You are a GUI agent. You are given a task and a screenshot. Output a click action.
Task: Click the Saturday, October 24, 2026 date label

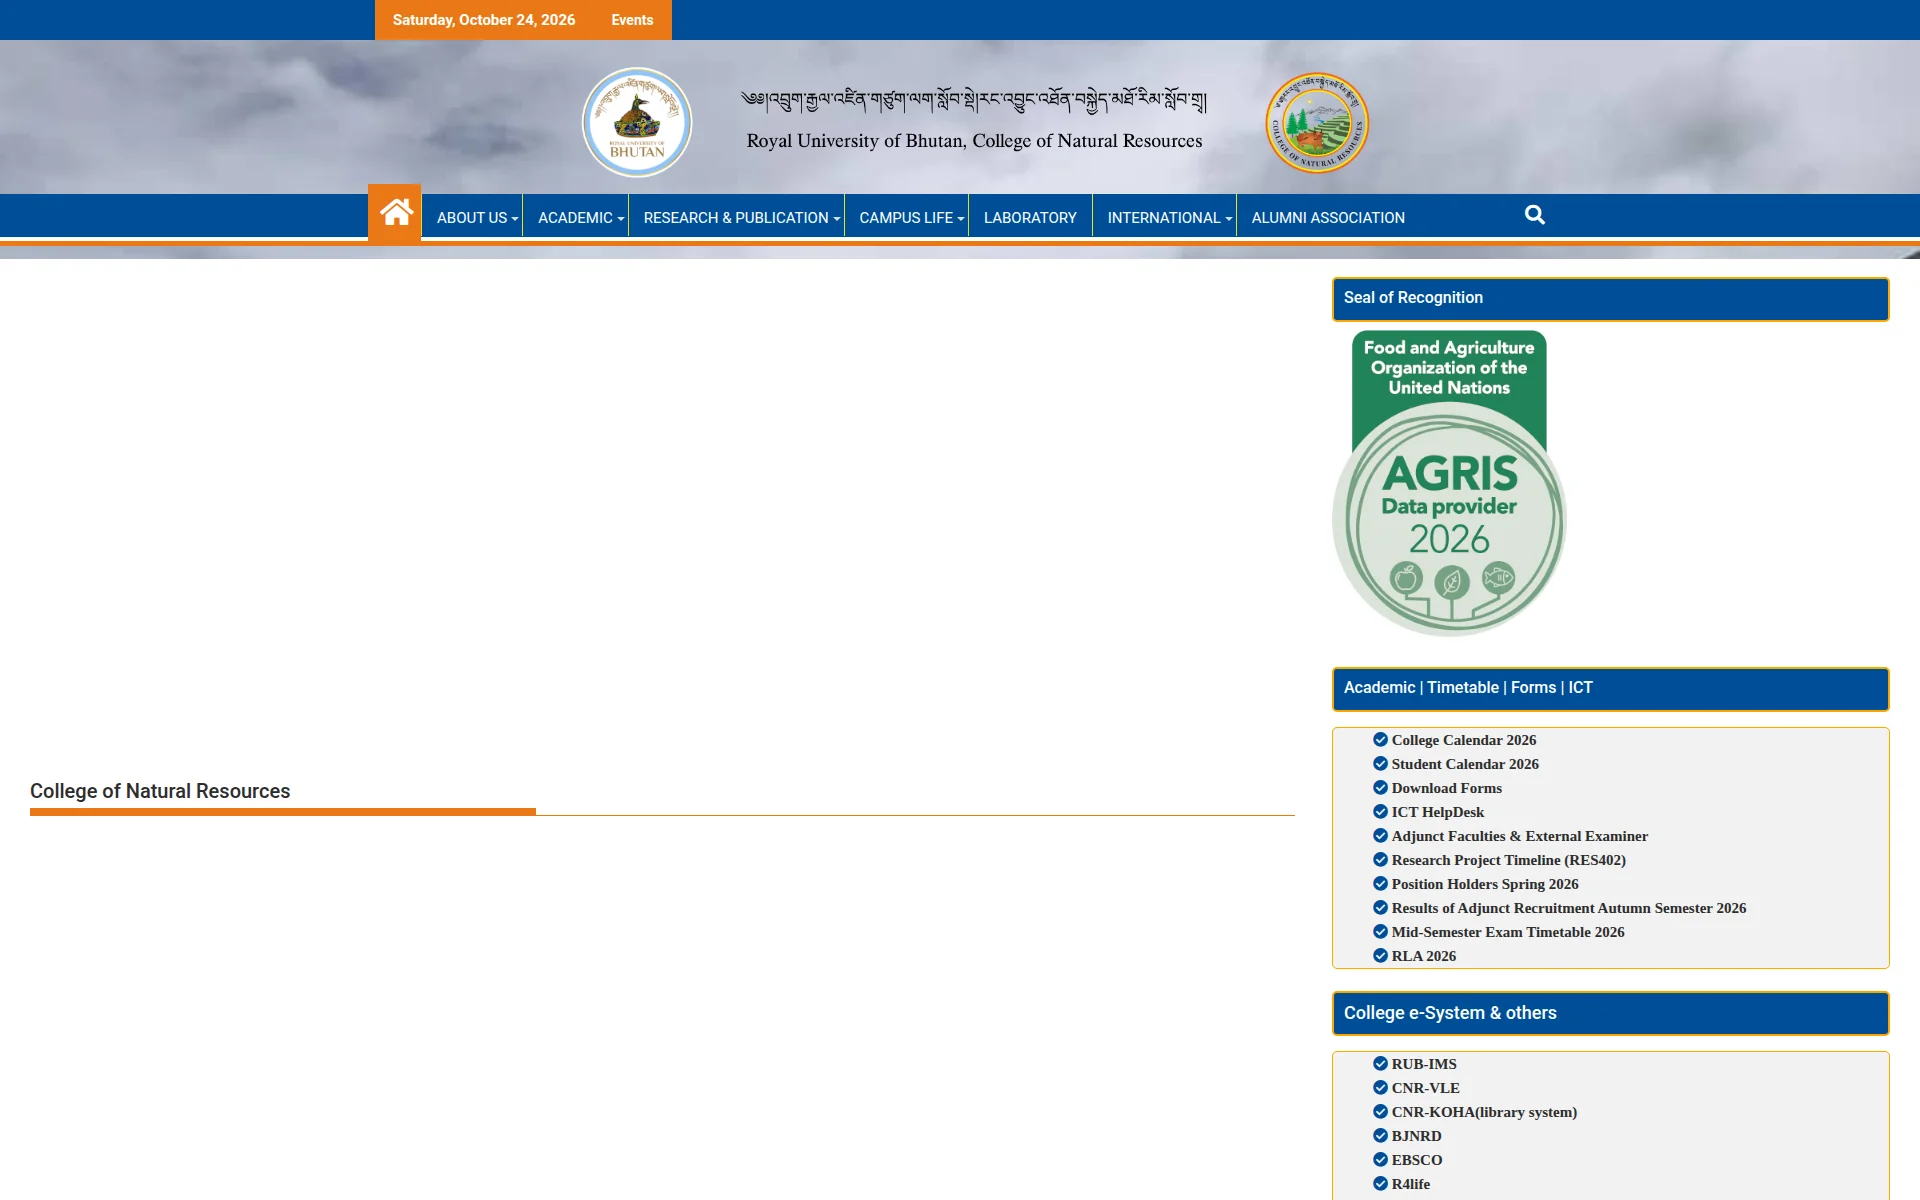pos(484,20)
